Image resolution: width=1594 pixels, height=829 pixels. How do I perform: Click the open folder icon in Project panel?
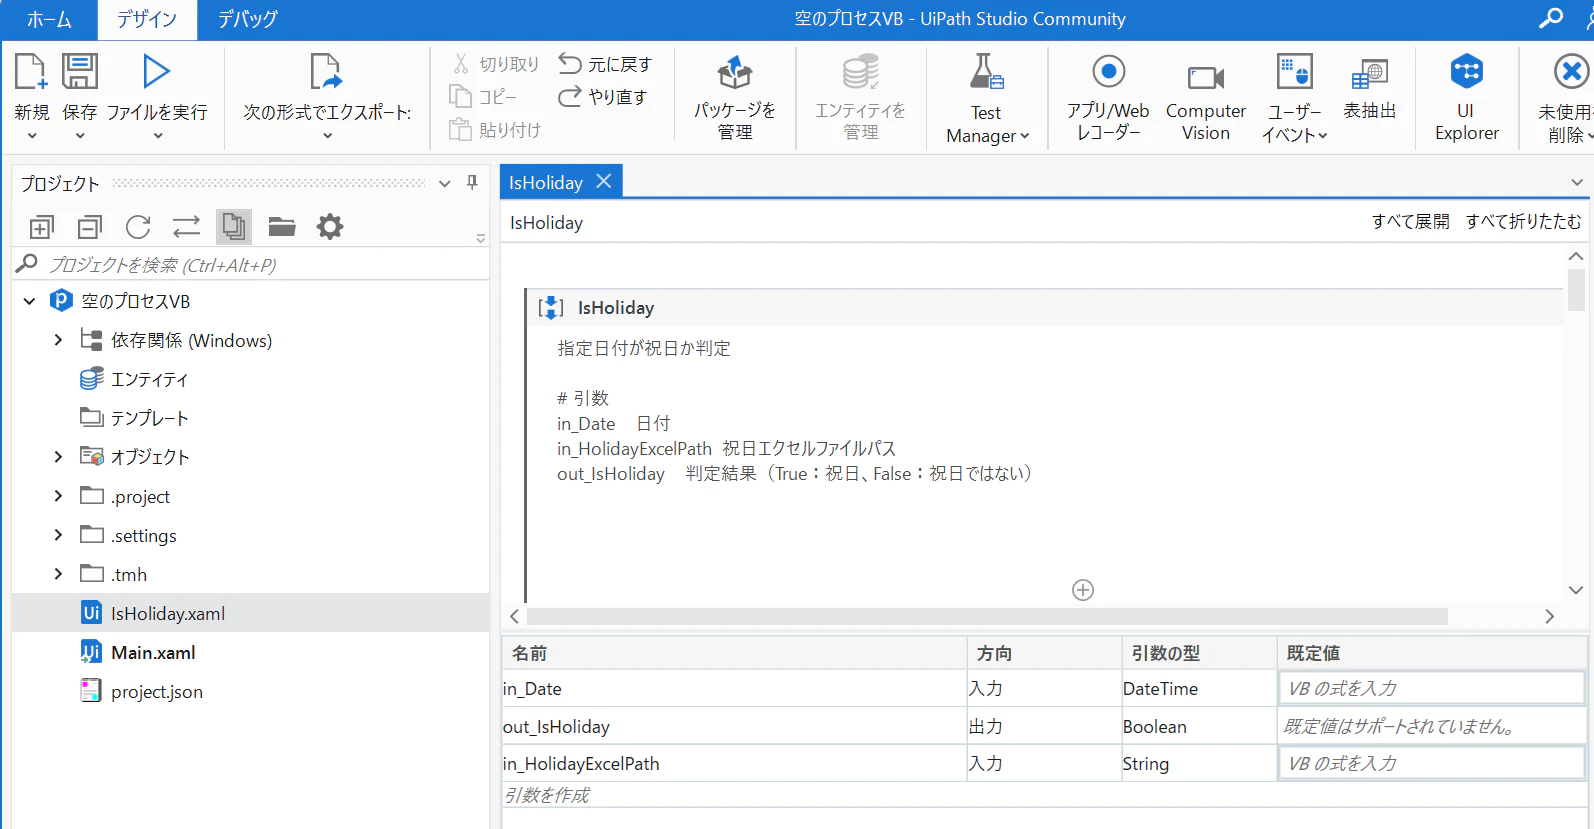point(282,227)
